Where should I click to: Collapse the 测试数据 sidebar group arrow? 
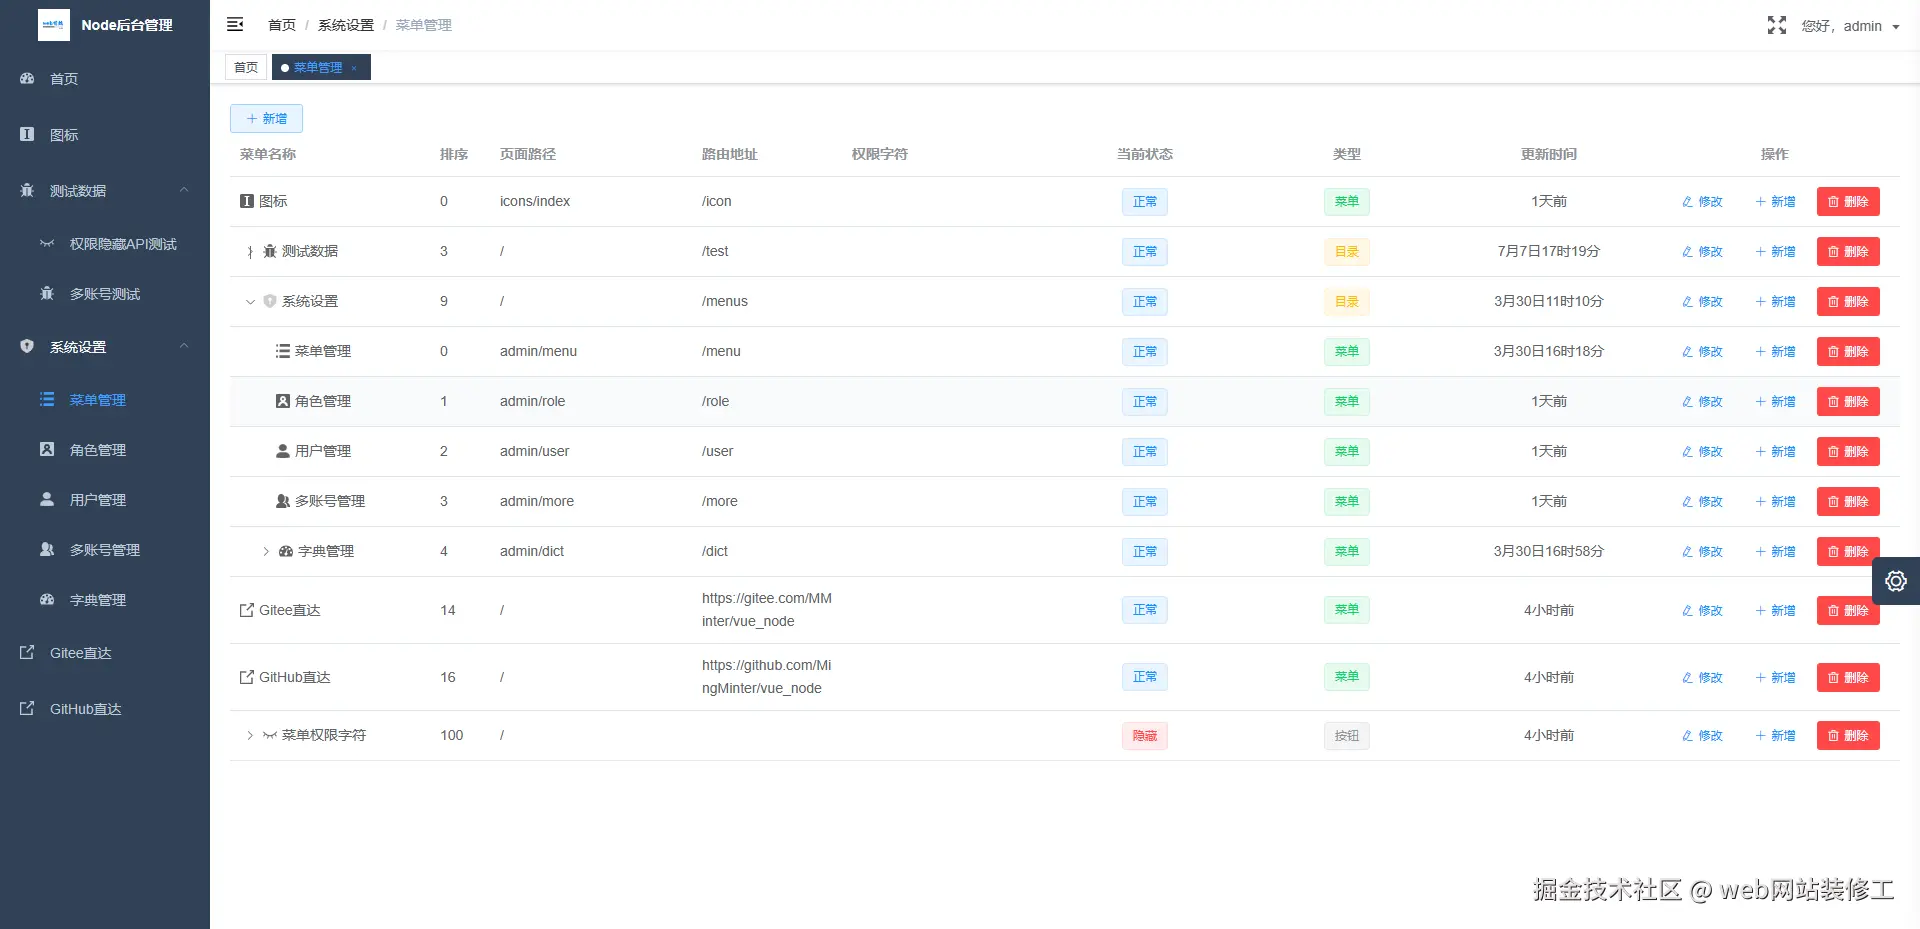[184, 190]
